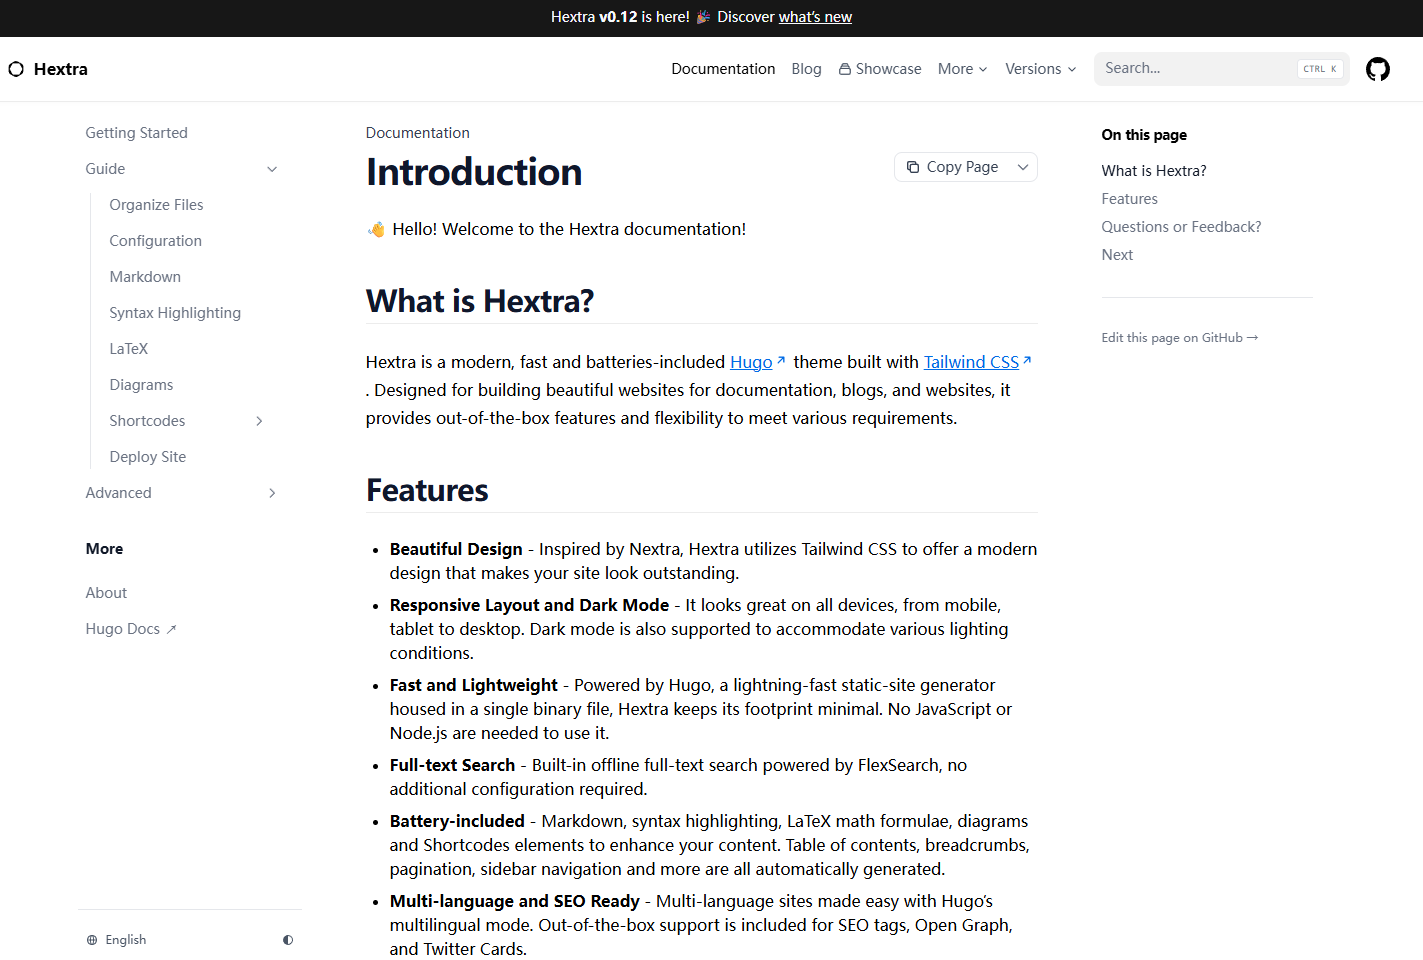
Task: Open the Blog nav item
Action: point(806,69)
